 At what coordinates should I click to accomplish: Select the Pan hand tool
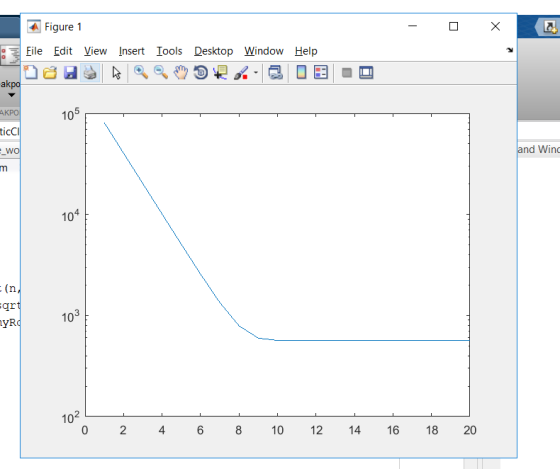pos(181,73)
